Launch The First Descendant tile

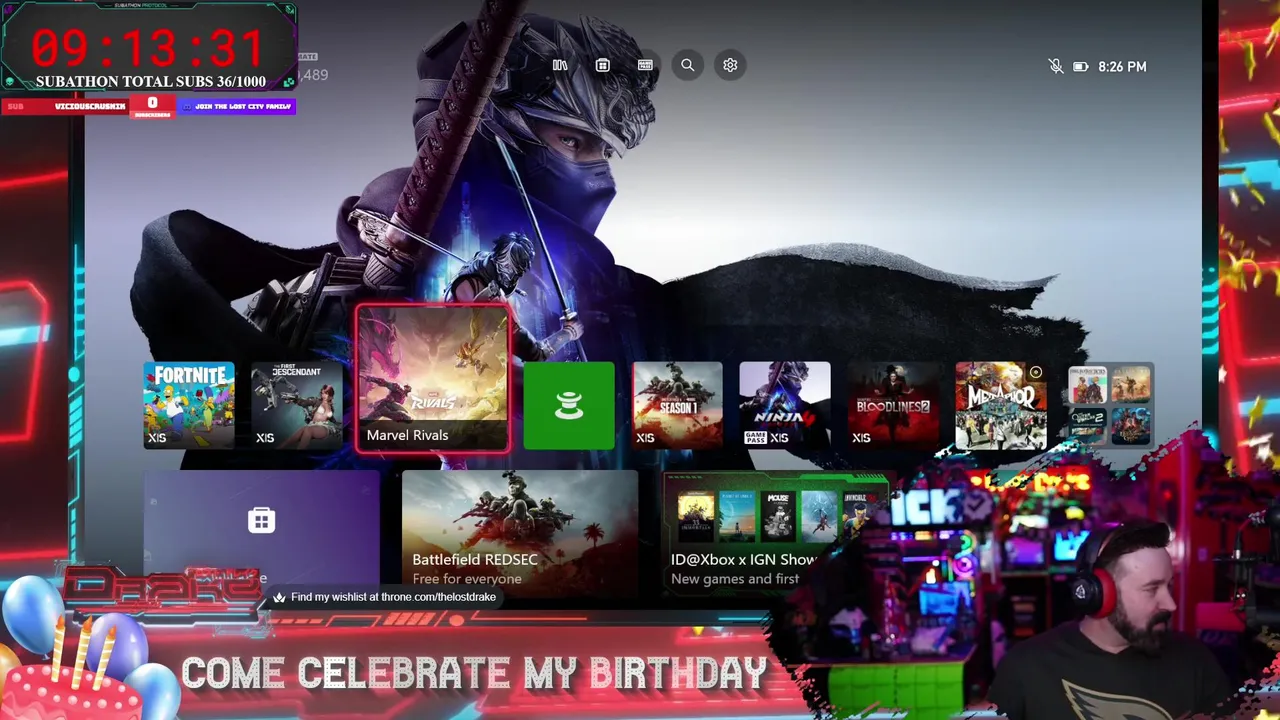[x=297, y=405]
